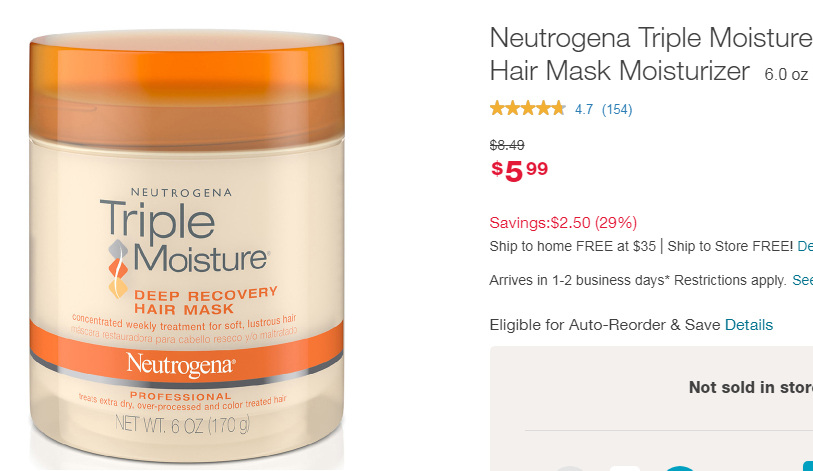Click the Ship to Store FREE! text
This screenshot has width=813, height=471.
pyautogui.click(x=730, y=246)
